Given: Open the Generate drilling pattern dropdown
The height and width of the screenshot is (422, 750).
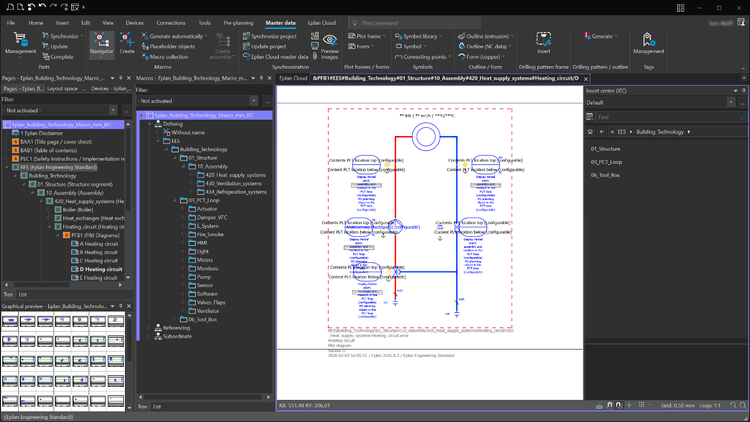Looking at the screenshot, I should [x=616, y=36].
